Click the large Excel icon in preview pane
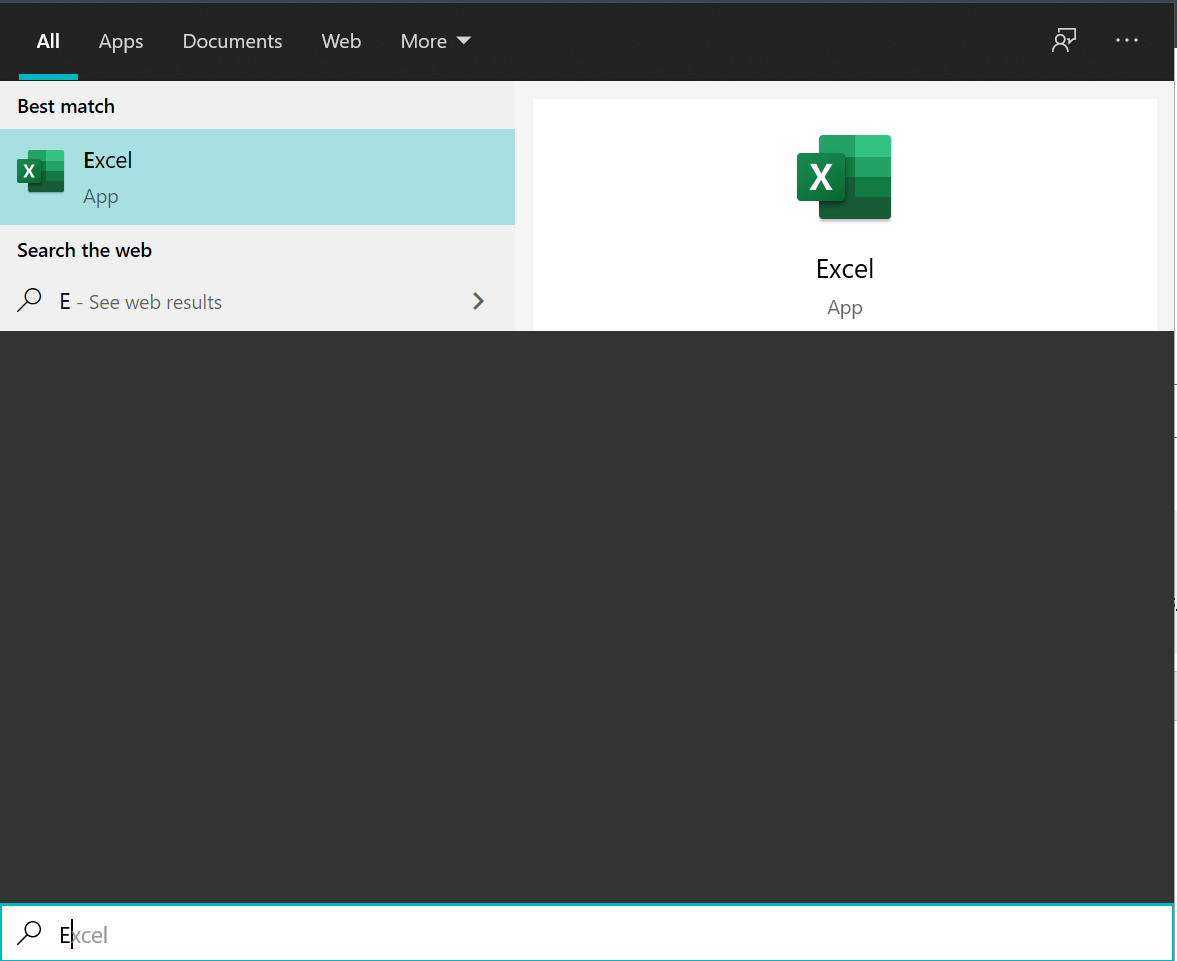The height and width of the screenshot is (961, 1177). 844,177
